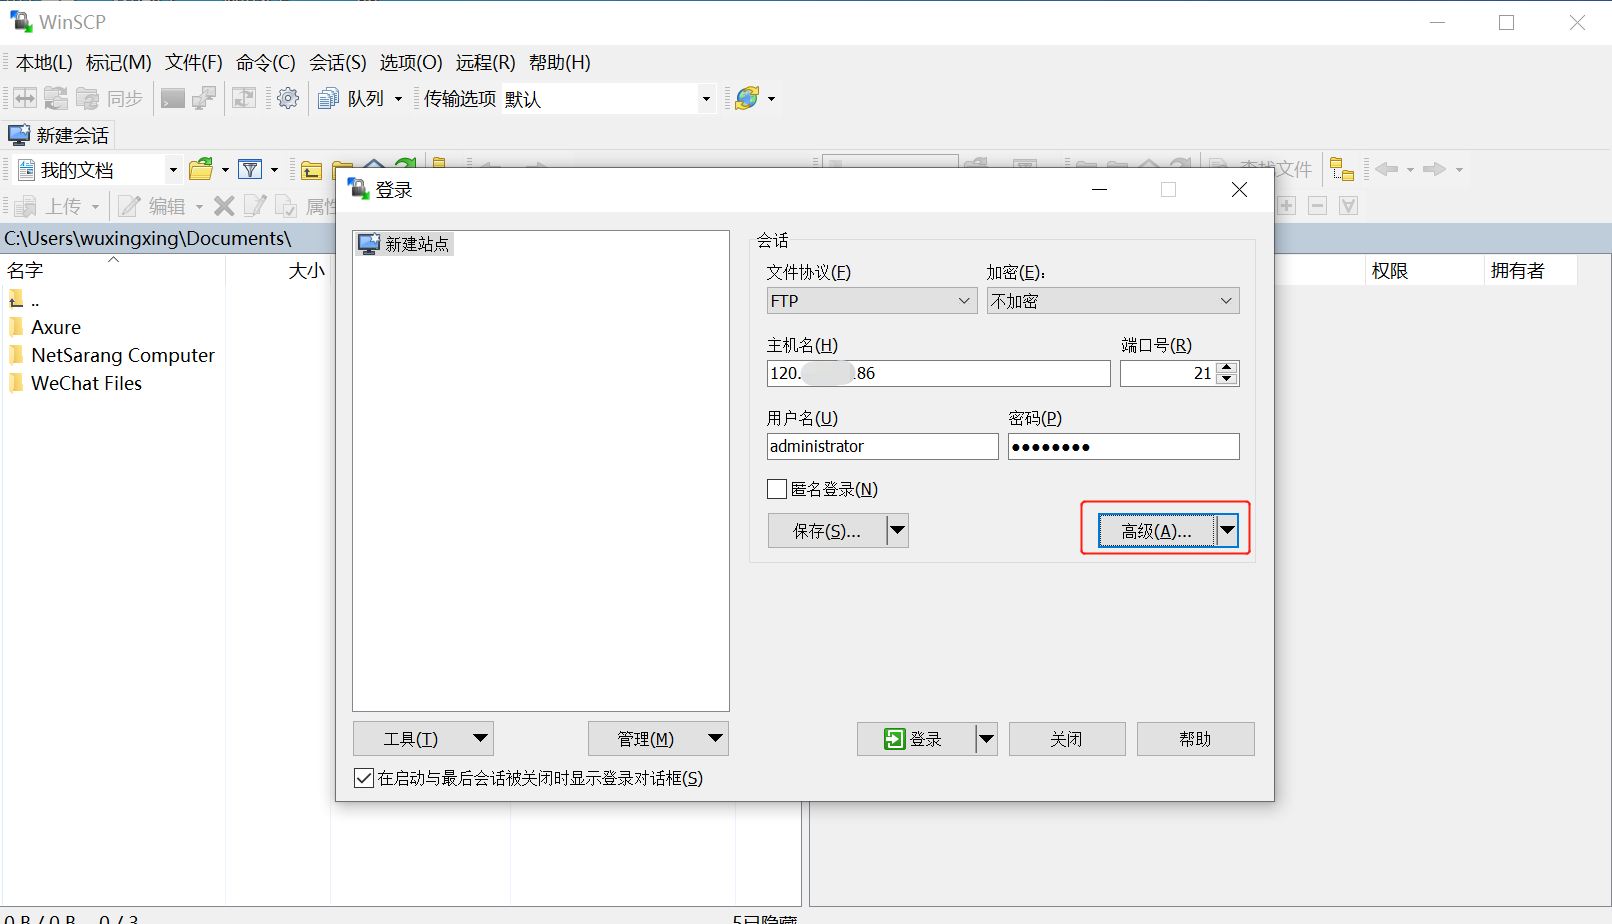This screenshot has width=1612, height=924.
Task: Open the 标记 menu
Action: pyautogui.click(x=118, y=62)
